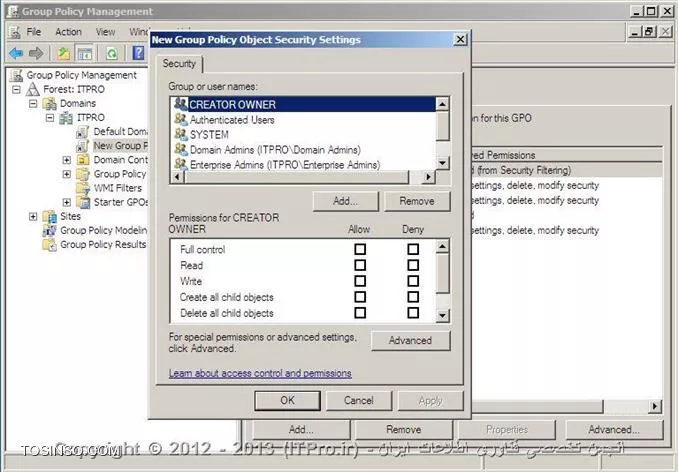
Task: Click Add... in the background Delegation pane
Action: click(301, 429)
